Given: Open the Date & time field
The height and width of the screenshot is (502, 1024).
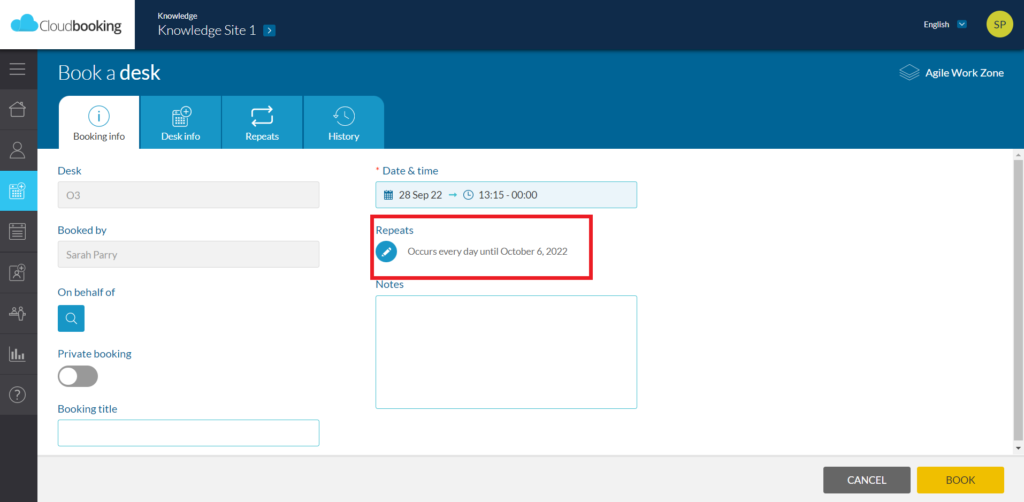Looking at the screenshot, I should (506, 195).
